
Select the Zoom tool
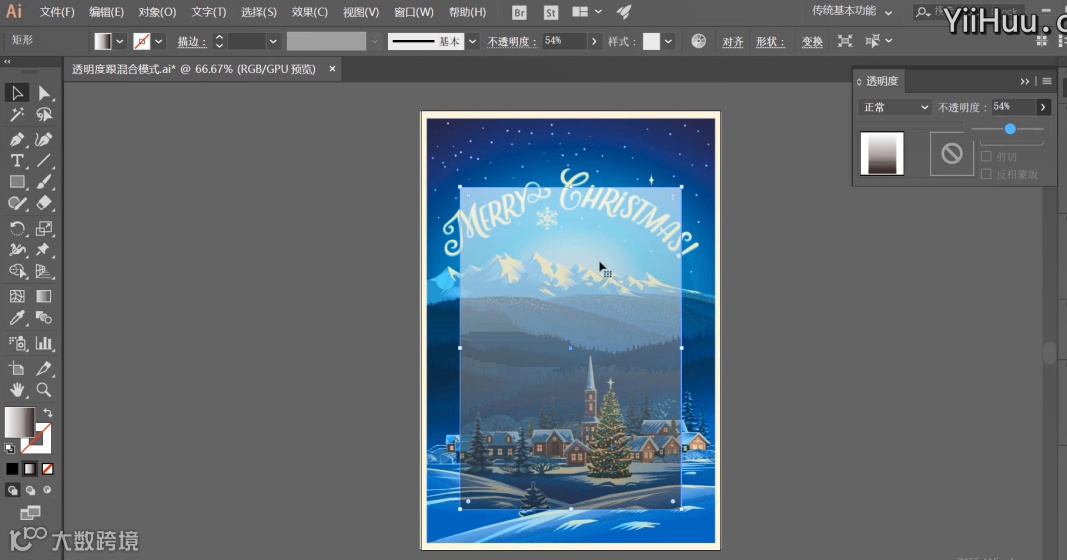coord(44,390)
